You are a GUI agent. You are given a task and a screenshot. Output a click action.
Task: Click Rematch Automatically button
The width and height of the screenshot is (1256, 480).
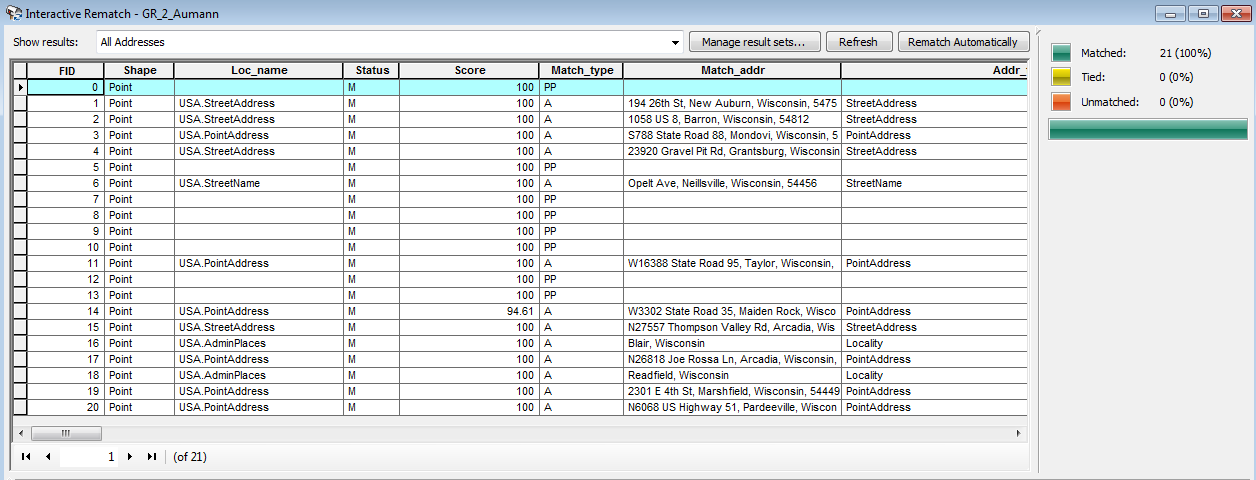coord(963,42)
